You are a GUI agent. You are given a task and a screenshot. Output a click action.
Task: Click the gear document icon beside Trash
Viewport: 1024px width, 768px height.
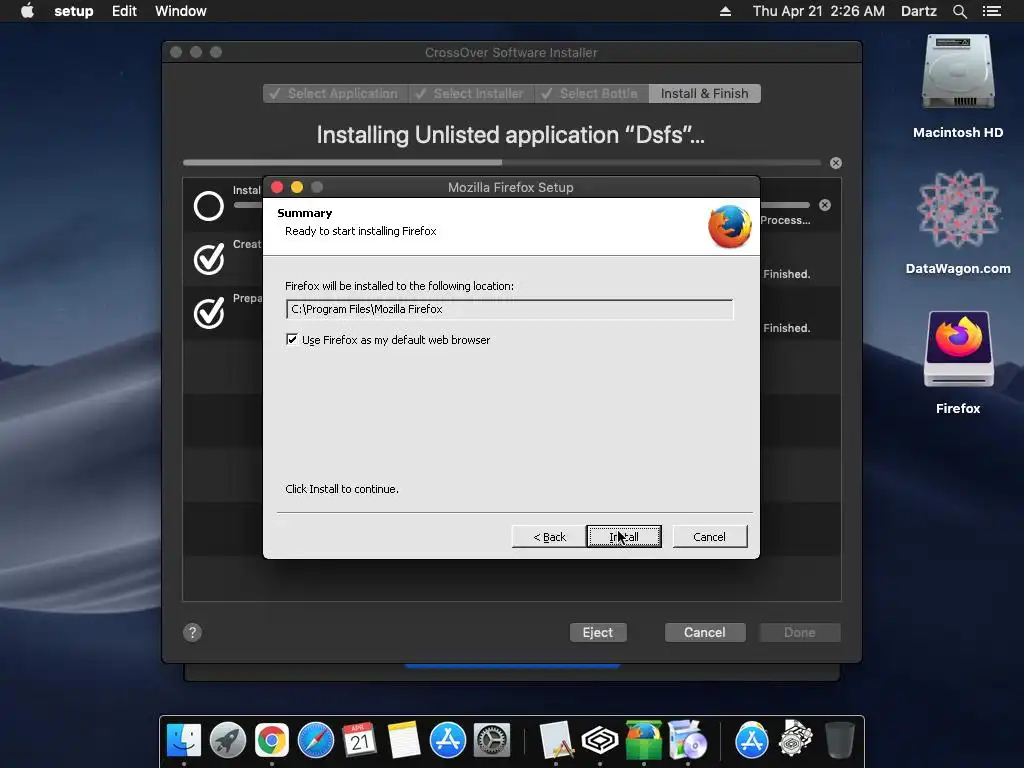(x=795, y=738)
